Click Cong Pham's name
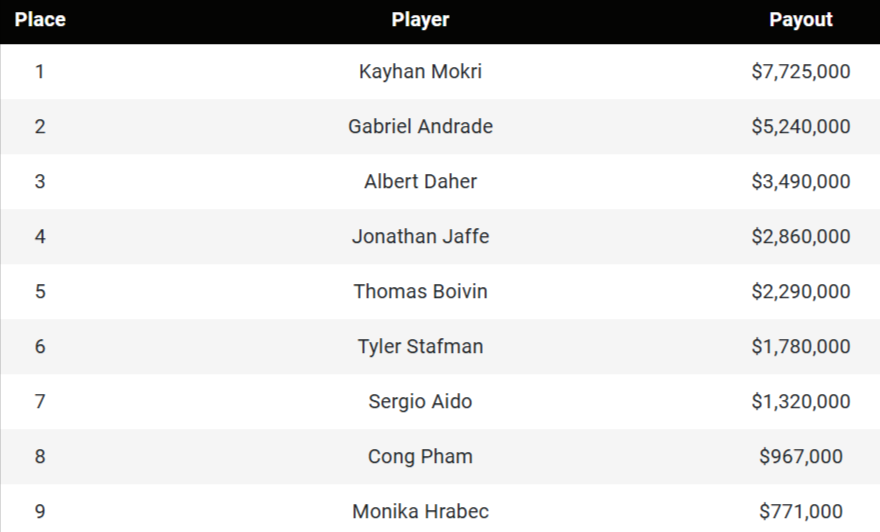 [x=420, y=457]
